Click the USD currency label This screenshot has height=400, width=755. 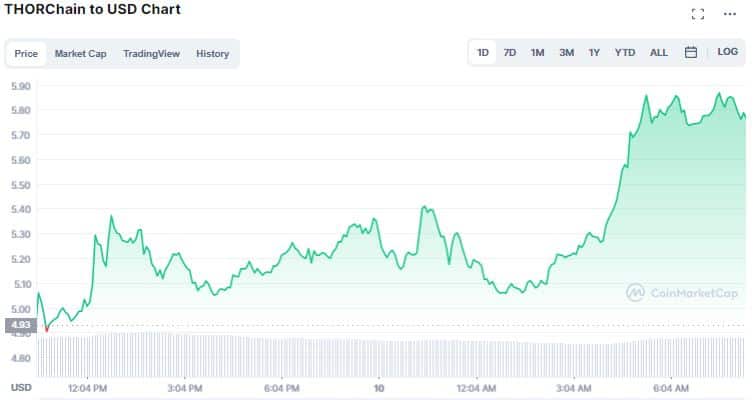point(21,387)
